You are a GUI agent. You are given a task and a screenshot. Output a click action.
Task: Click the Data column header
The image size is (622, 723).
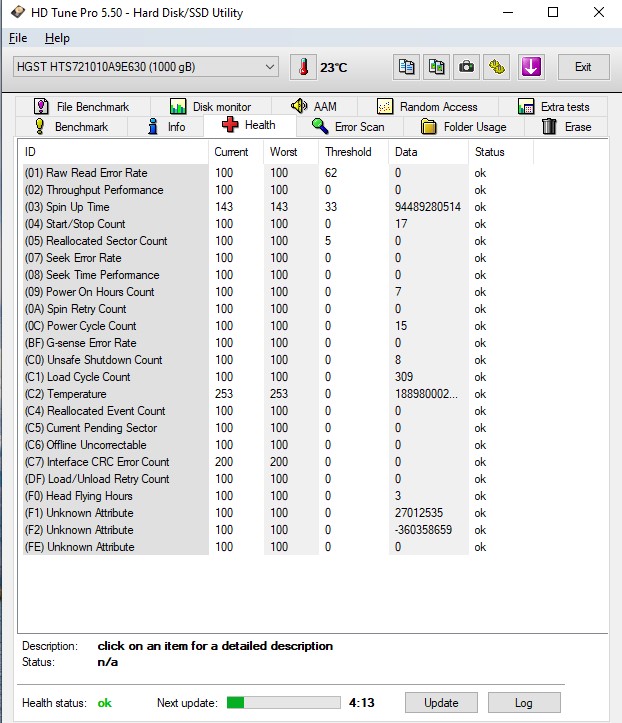click(x=428, y=152)
